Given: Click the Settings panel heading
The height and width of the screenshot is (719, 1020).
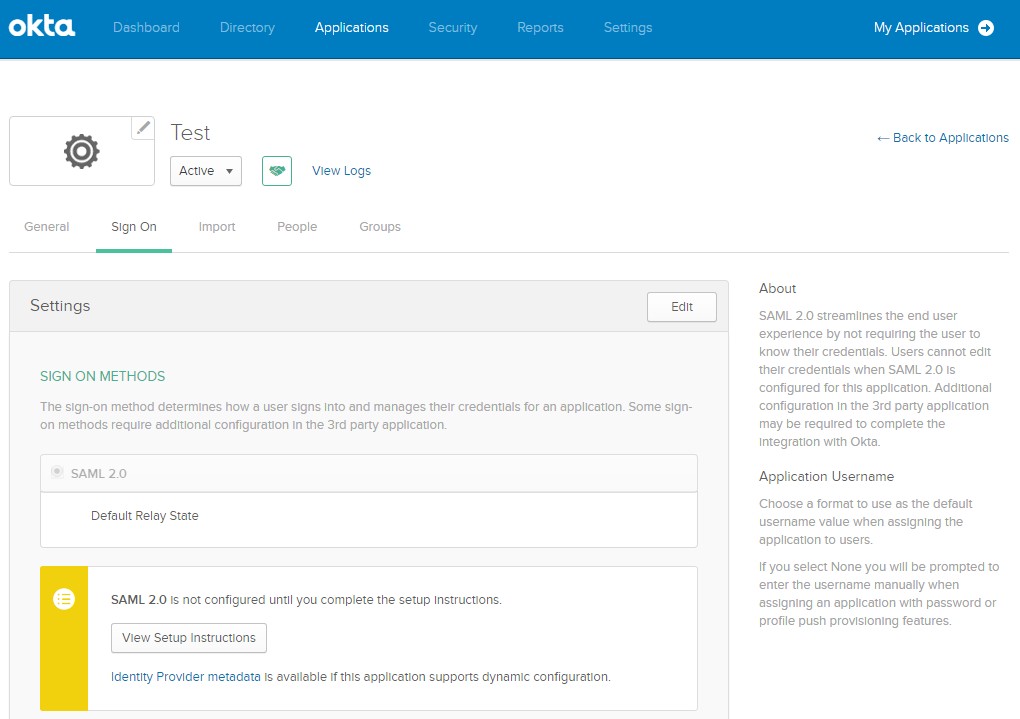Looking at the screenshot, I should [60, 306].
